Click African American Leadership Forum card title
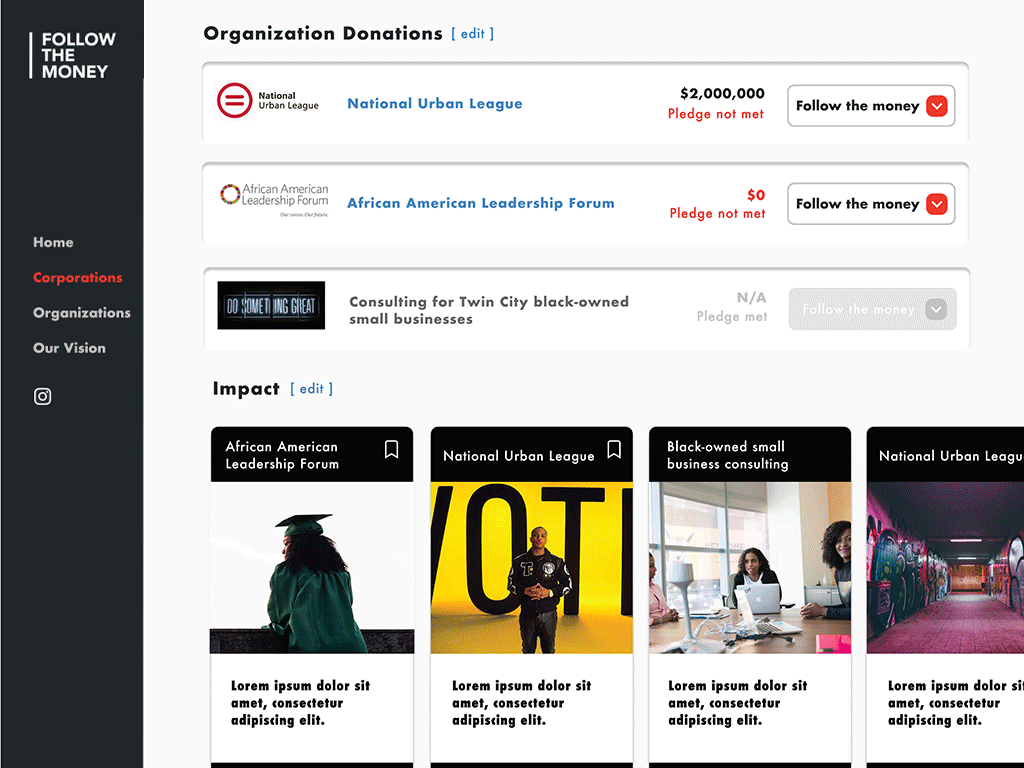The image size is (1024, 768). [282, 455]
